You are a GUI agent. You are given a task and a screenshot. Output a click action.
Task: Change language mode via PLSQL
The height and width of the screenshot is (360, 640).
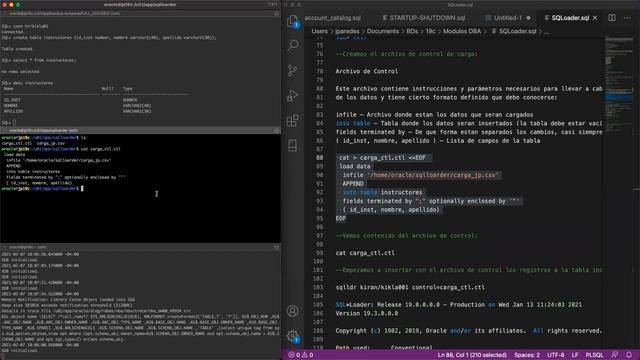(594, 355)
